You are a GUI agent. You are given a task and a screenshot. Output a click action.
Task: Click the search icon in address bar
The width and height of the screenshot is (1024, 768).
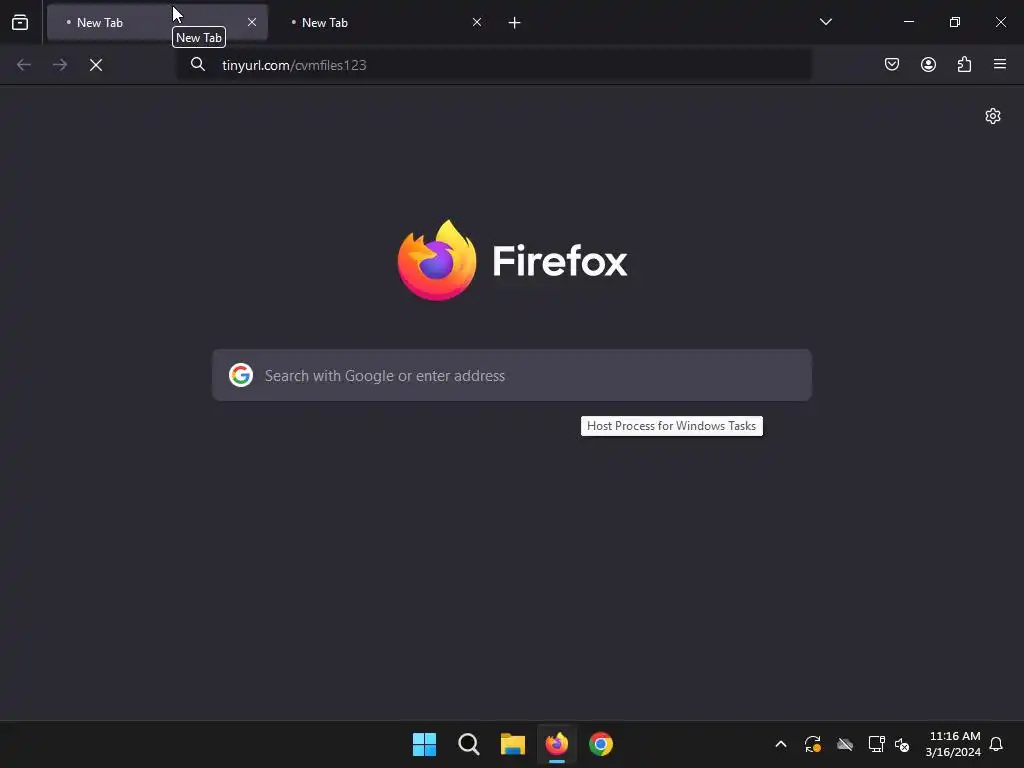coord(197,64)
